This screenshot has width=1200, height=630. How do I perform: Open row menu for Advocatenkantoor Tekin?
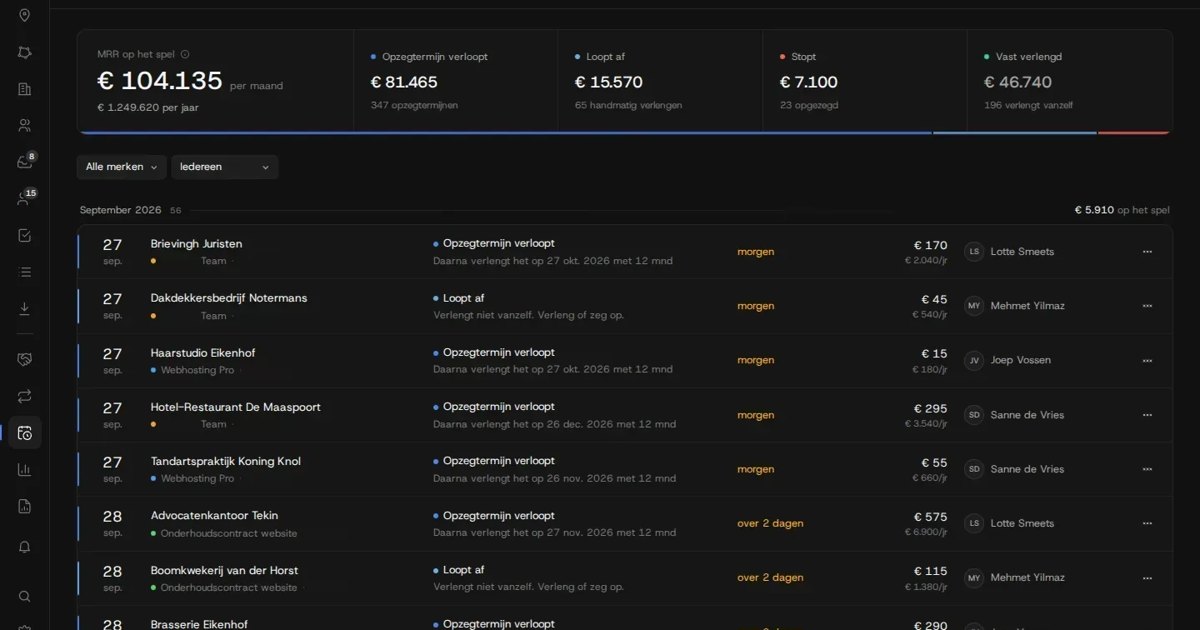(x=1147, y=523)
